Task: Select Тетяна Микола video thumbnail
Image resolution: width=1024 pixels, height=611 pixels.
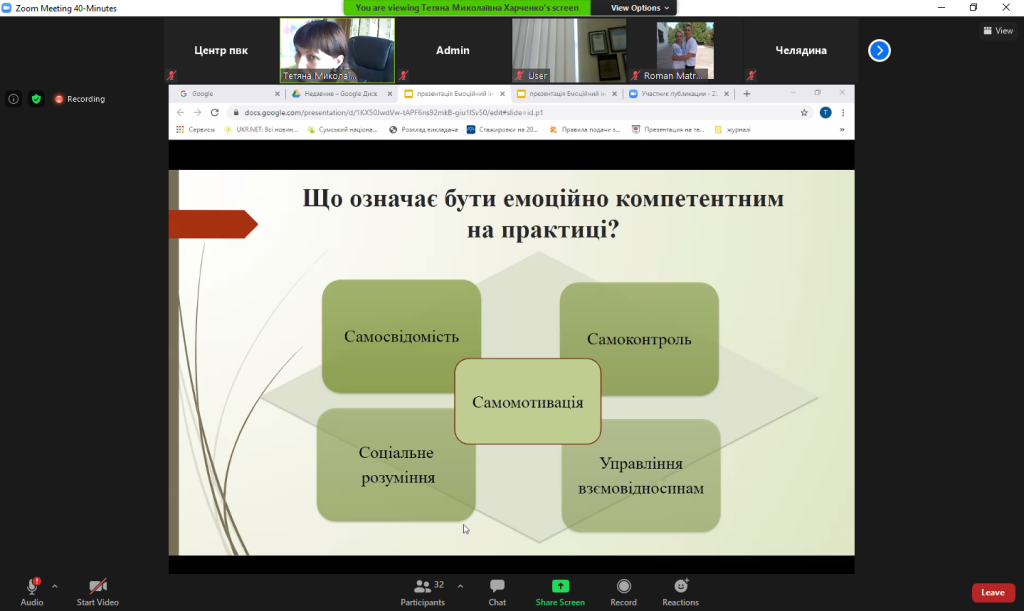Action: pyautogui.click(x=337, y=50)
